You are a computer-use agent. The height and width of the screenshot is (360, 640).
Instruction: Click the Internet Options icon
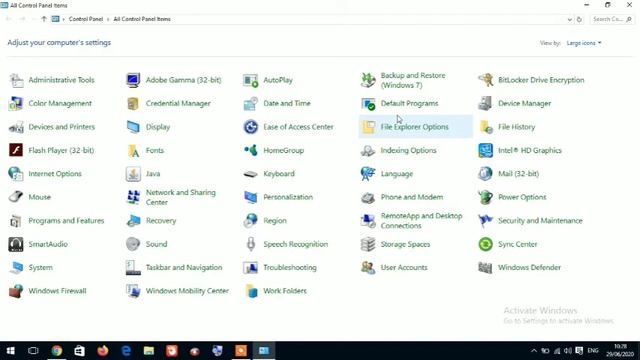tap(16, 174)
